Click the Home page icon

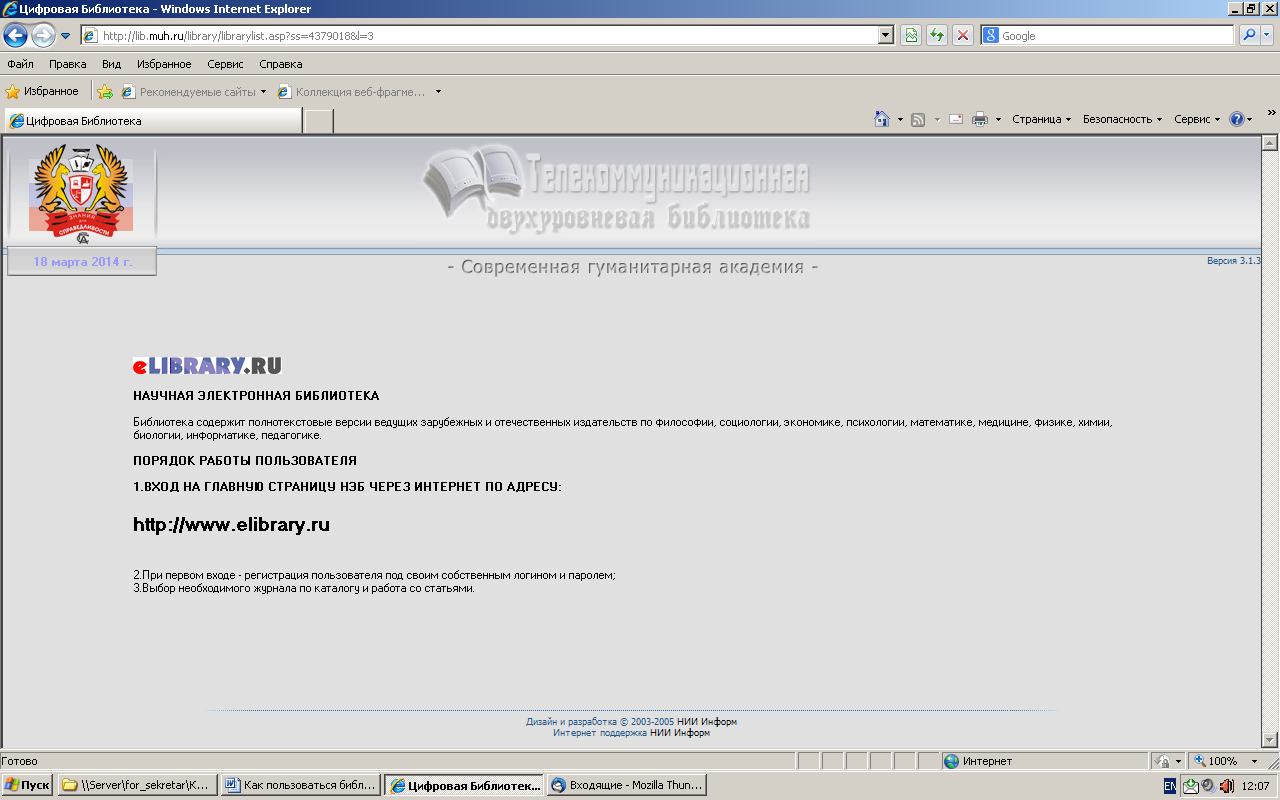881,119
